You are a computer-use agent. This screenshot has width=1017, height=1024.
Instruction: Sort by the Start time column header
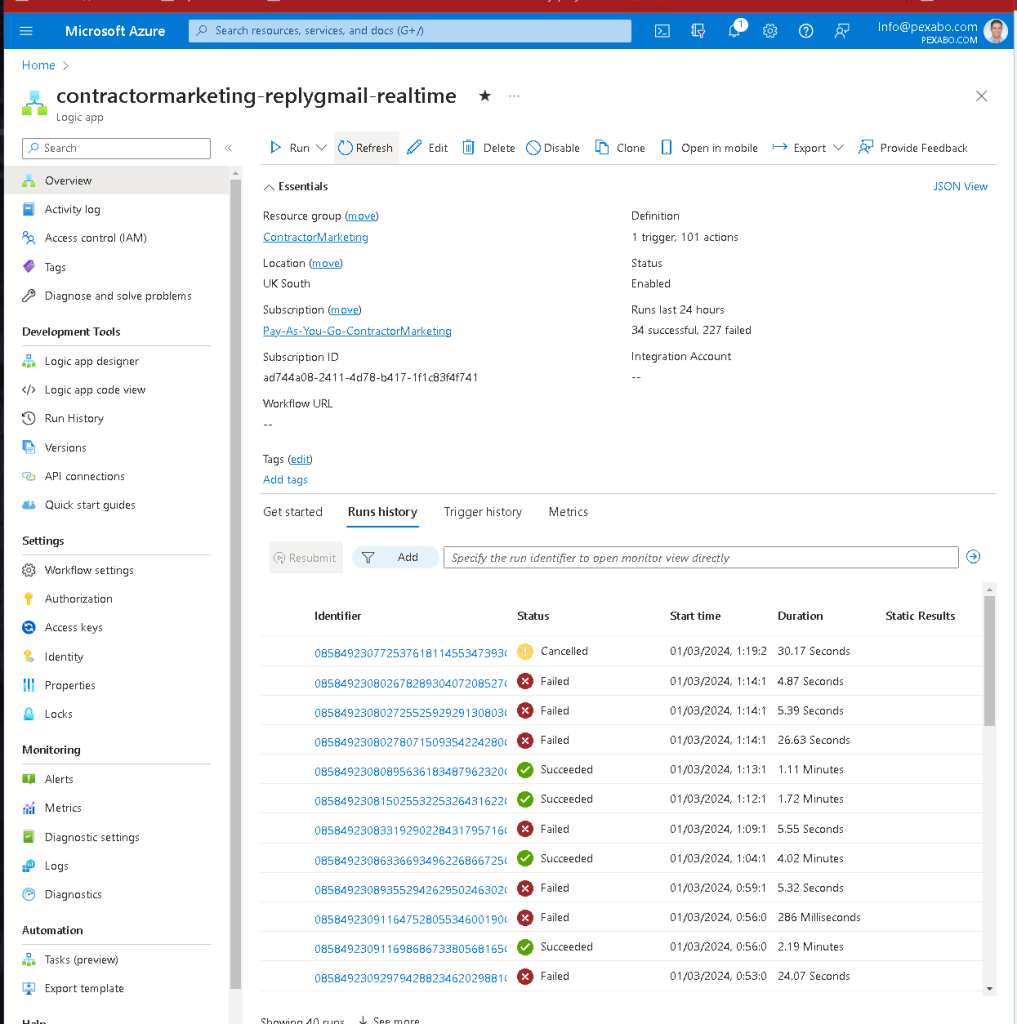click(695, 616)
